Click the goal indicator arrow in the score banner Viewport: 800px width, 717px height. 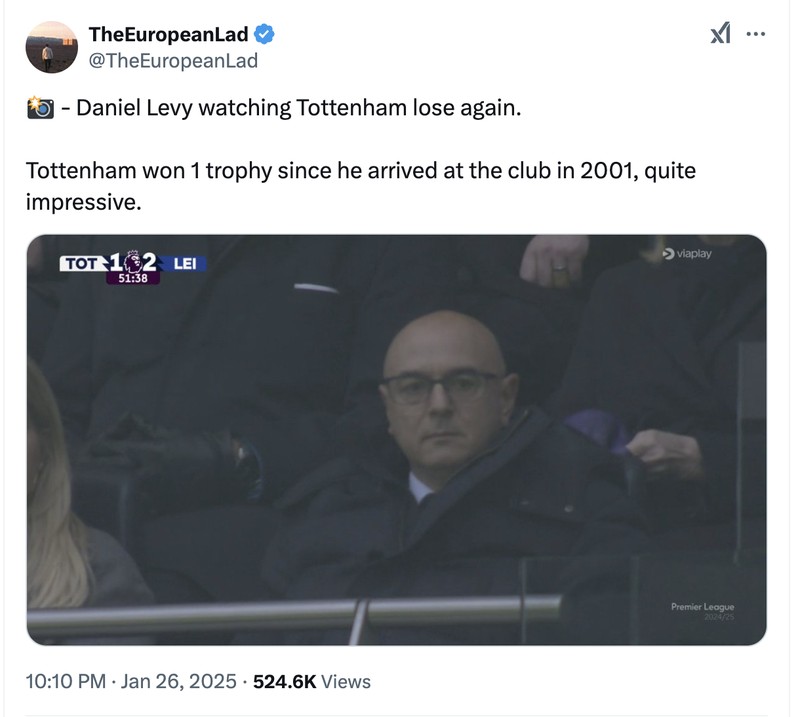coord(104,260)
